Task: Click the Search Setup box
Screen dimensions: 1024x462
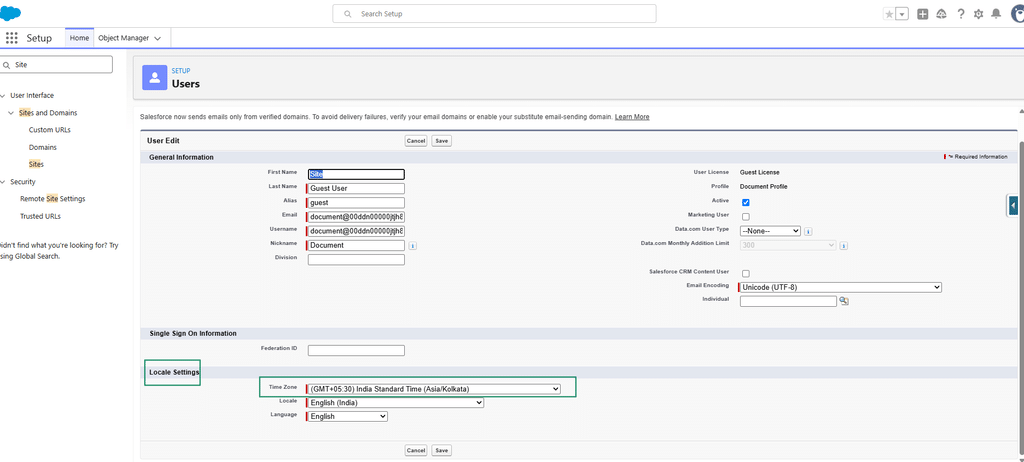Action: point(494,14)
